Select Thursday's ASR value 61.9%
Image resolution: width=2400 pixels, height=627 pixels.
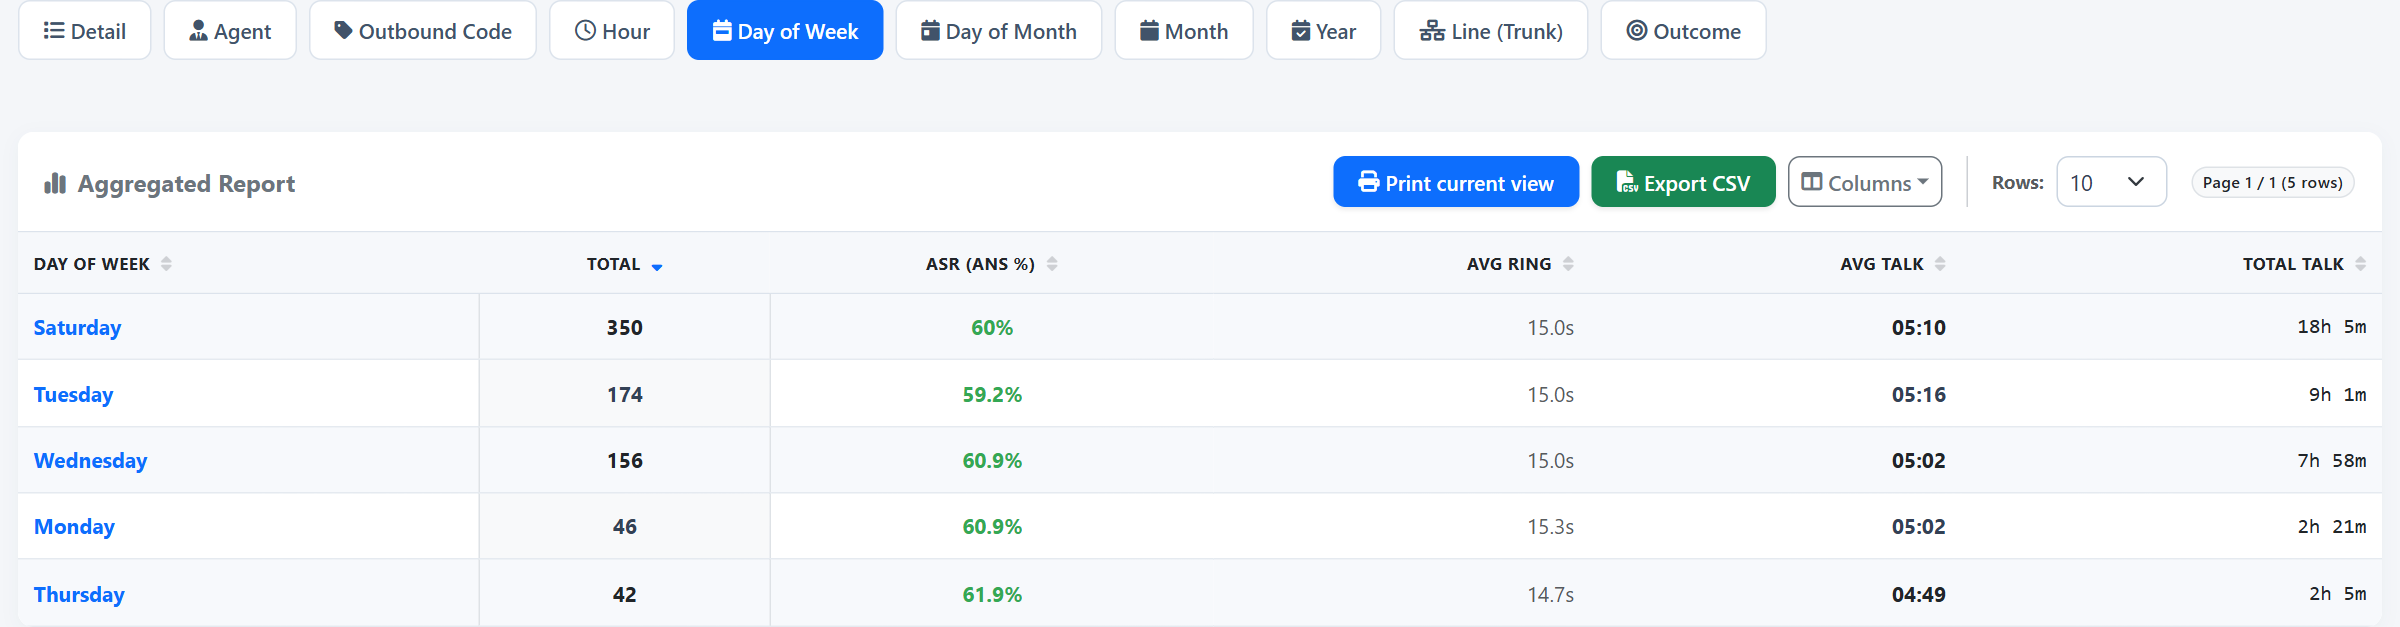point(992,595)
